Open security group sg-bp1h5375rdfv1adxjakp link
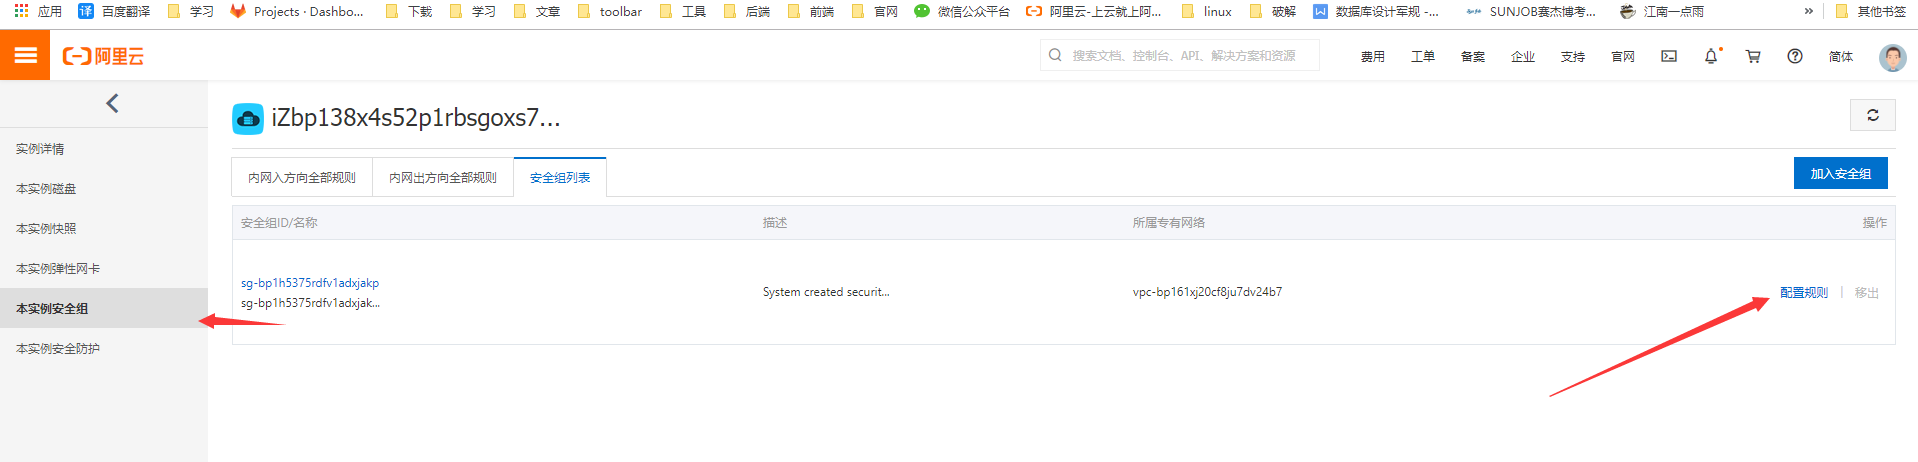This screenshot has width=1918, height=462. coord(310,283)
